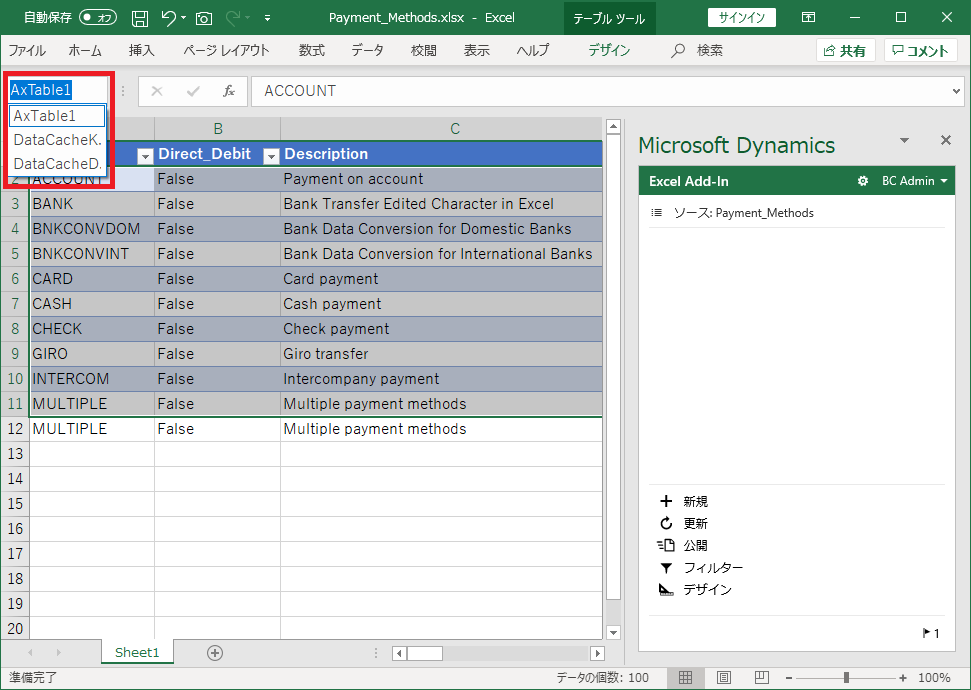
Task: Zoom in with the plus icon
Action: click(903, 678)
